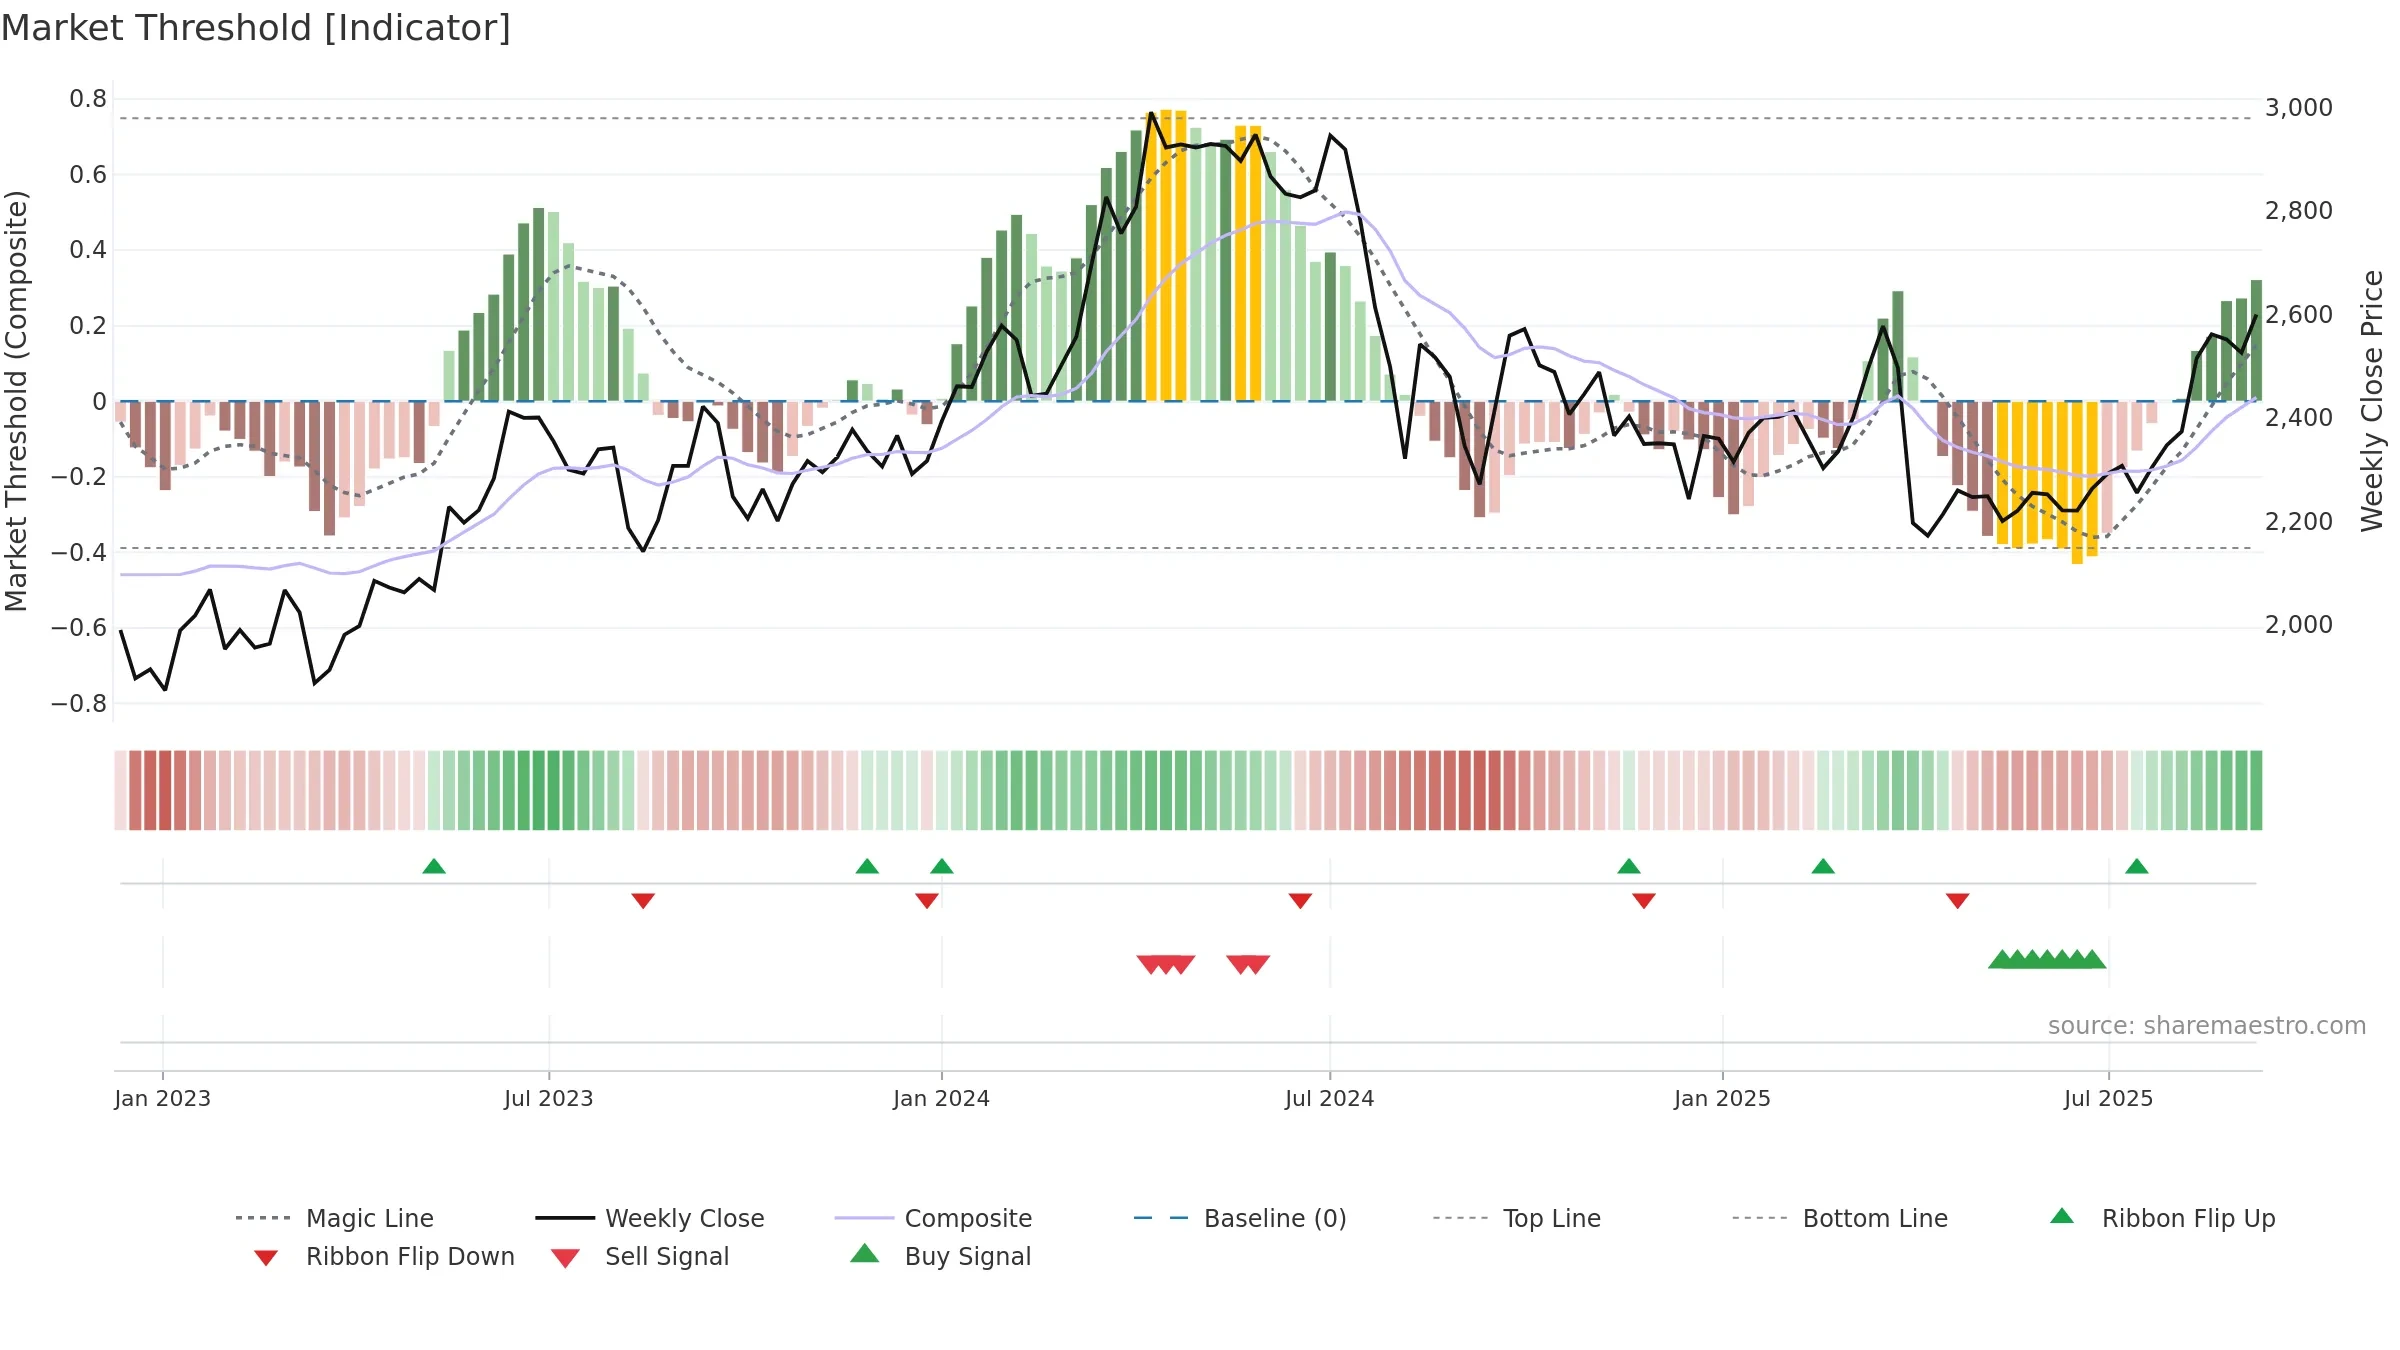Toggle the Magic Line legend entry

[335, 1218]
